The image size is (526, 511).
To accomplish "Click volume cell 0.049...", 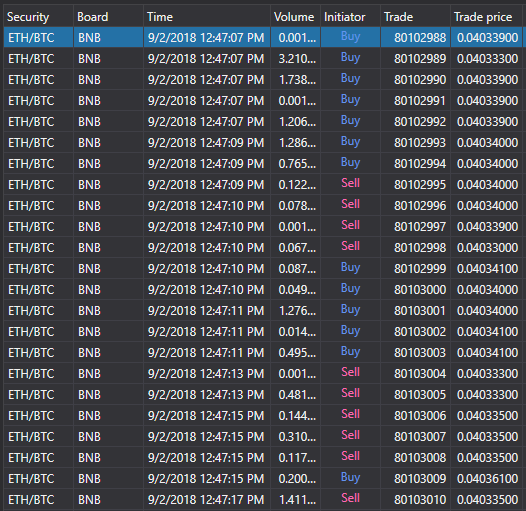I will 297,290.
